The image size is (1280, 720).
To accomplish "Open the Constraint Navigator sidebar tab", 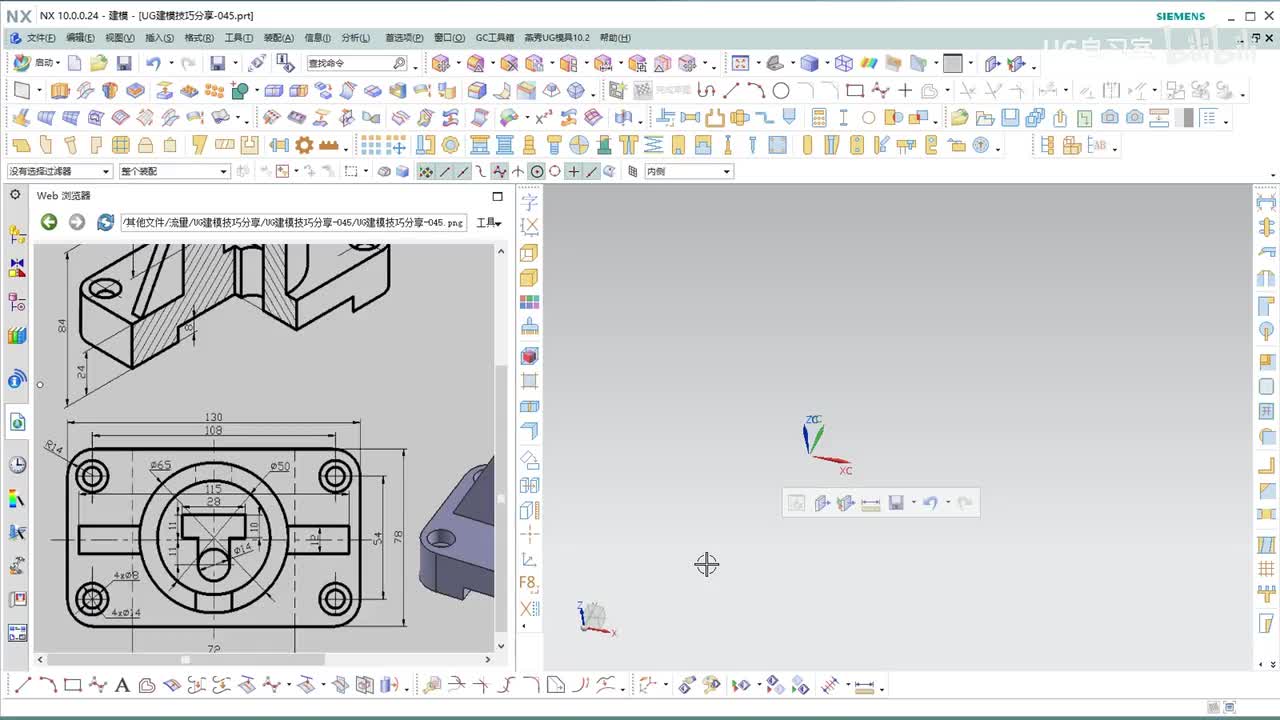I will pos(17,268).
